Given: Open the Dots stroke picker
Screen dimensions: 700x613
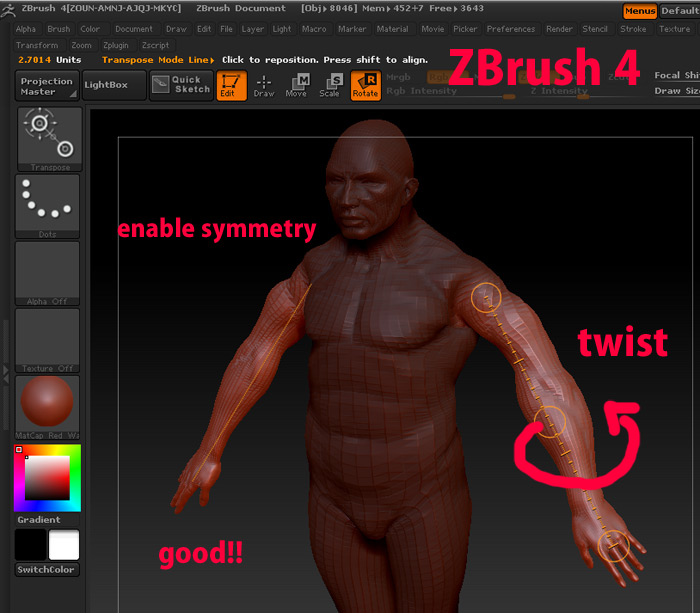Looking at the screenshot, I should [47, 206].
